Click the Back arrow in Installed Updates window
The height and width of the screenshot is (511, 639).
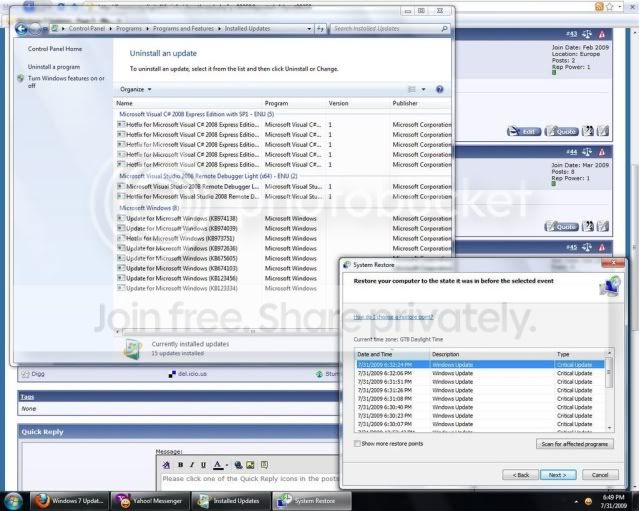(x=21, y=29)
